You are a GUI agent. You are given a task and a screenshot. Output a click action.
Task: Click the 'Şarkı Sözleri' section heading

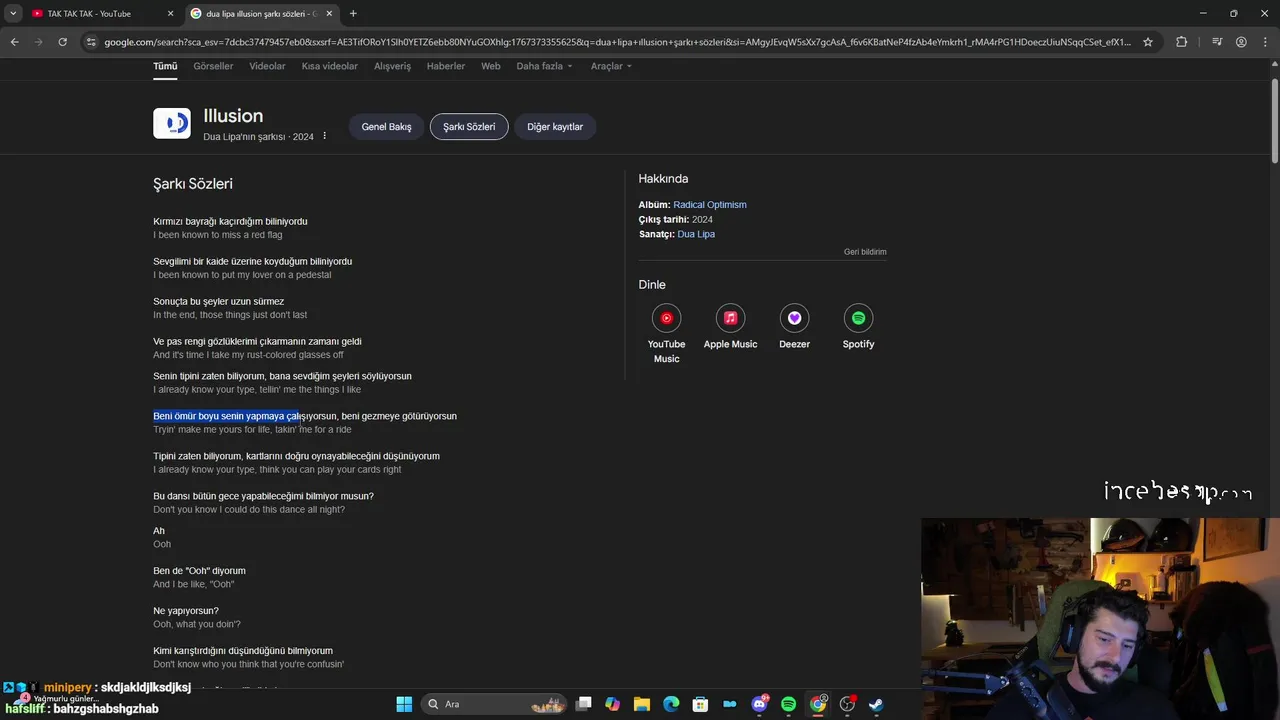coord(193,184)
